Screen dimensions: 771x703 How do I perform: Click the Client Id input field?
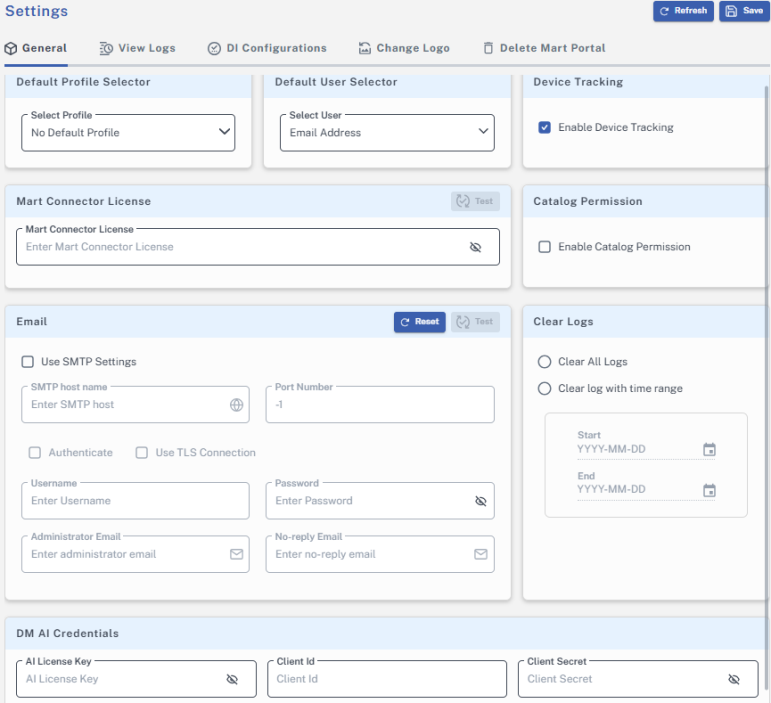click(x=386, y=679)
